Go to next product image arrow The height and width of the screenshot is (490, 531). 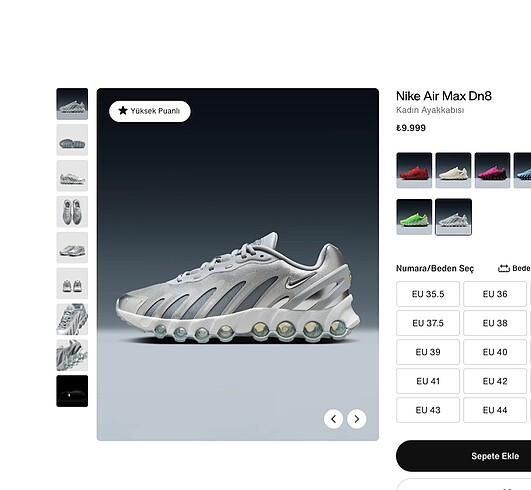pos(357,419)
